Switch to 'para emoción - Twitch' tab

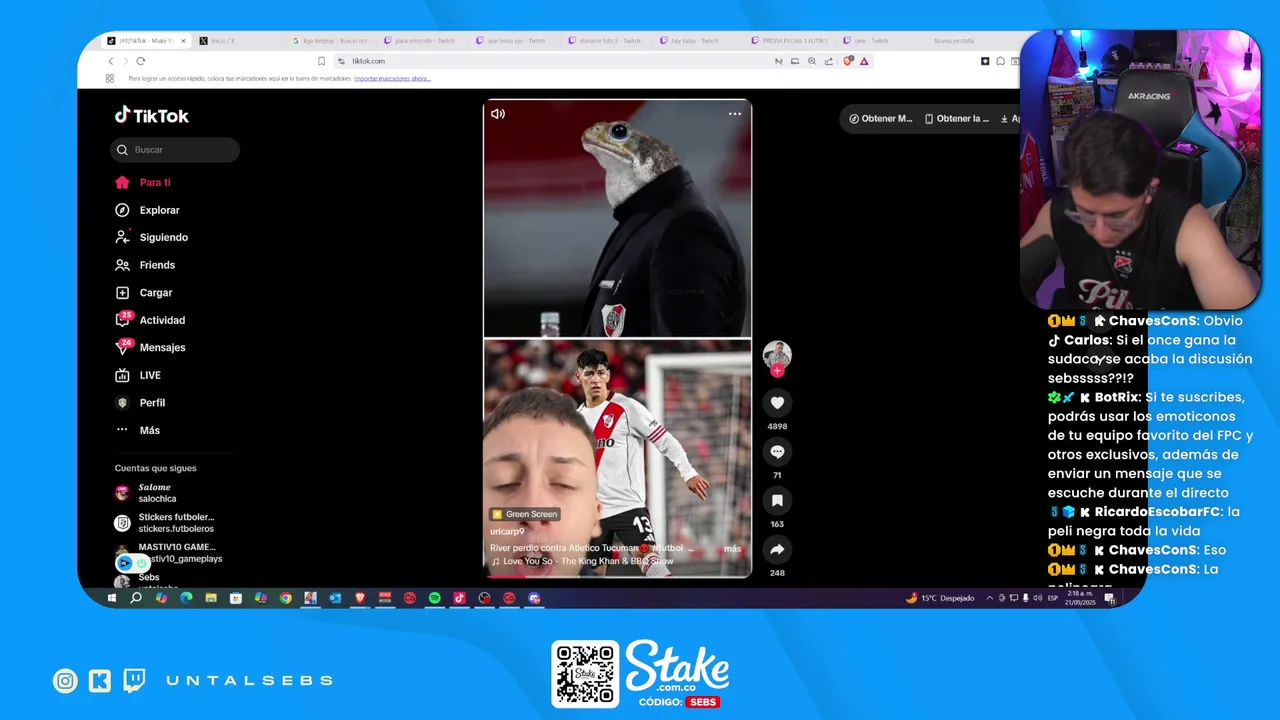[x=422, y=41]
